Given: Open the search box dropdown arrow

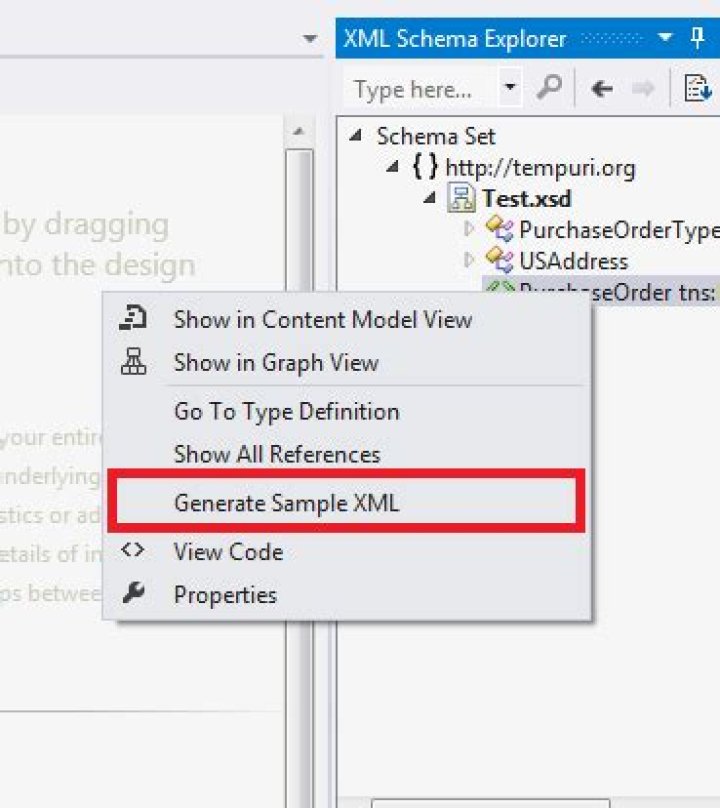Looking at the screenshot, I should click(x=511, y=89).
